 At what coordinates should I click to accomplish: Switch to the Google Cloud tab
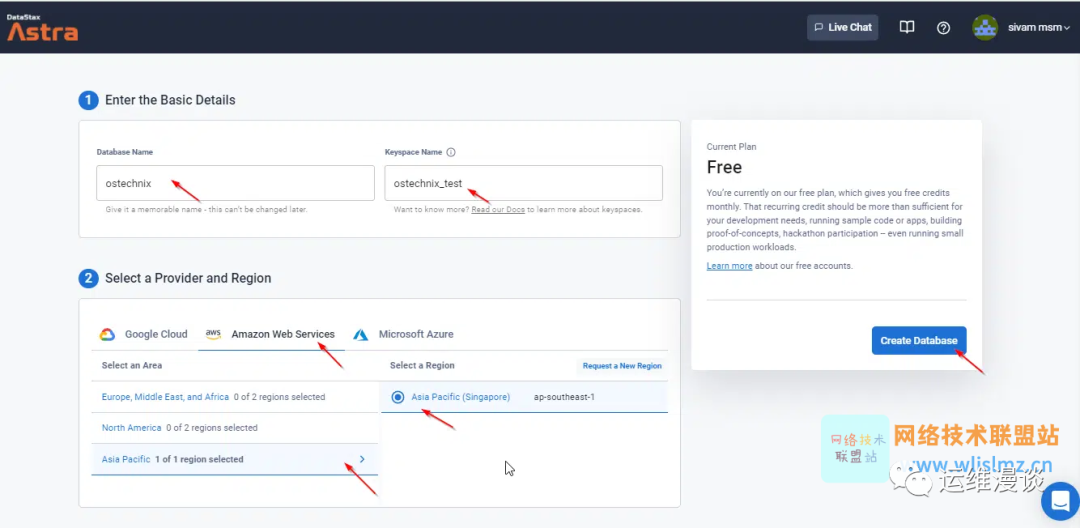point(144,335)
